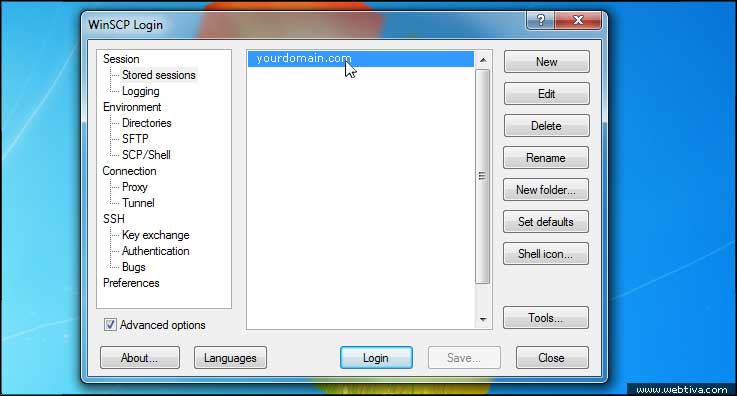Open the Bugs tree item
The width and height of the screenshot is (737, 396).
[x=134, y=266]
